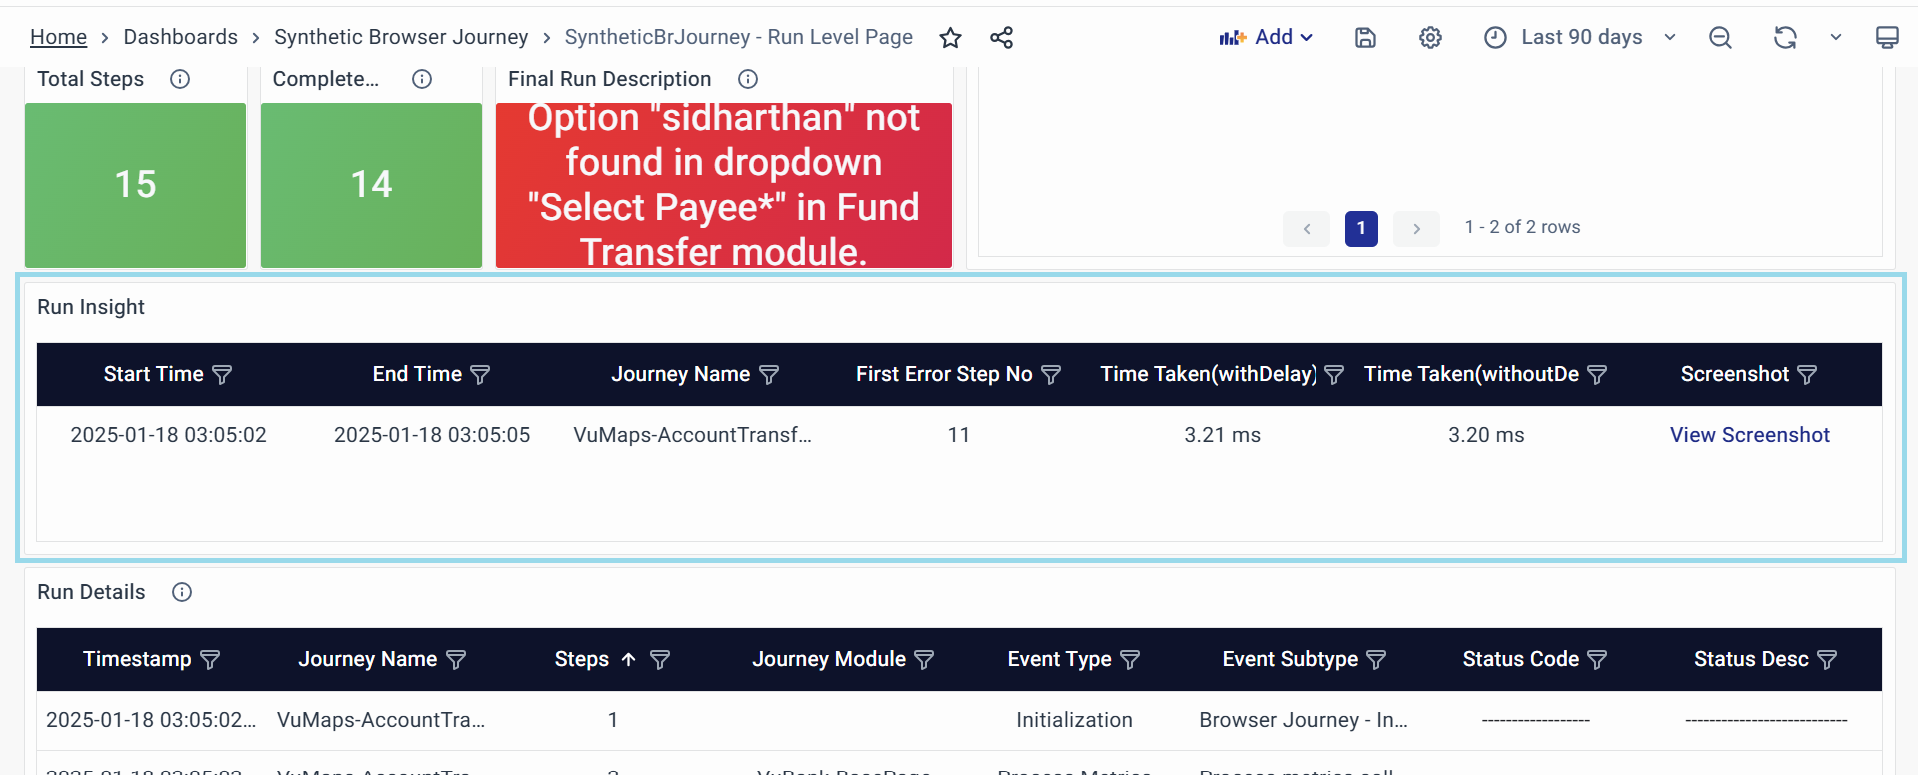Click the share dashboard icon
The width and height of the screenshot is (1918, 775).
1001,38
